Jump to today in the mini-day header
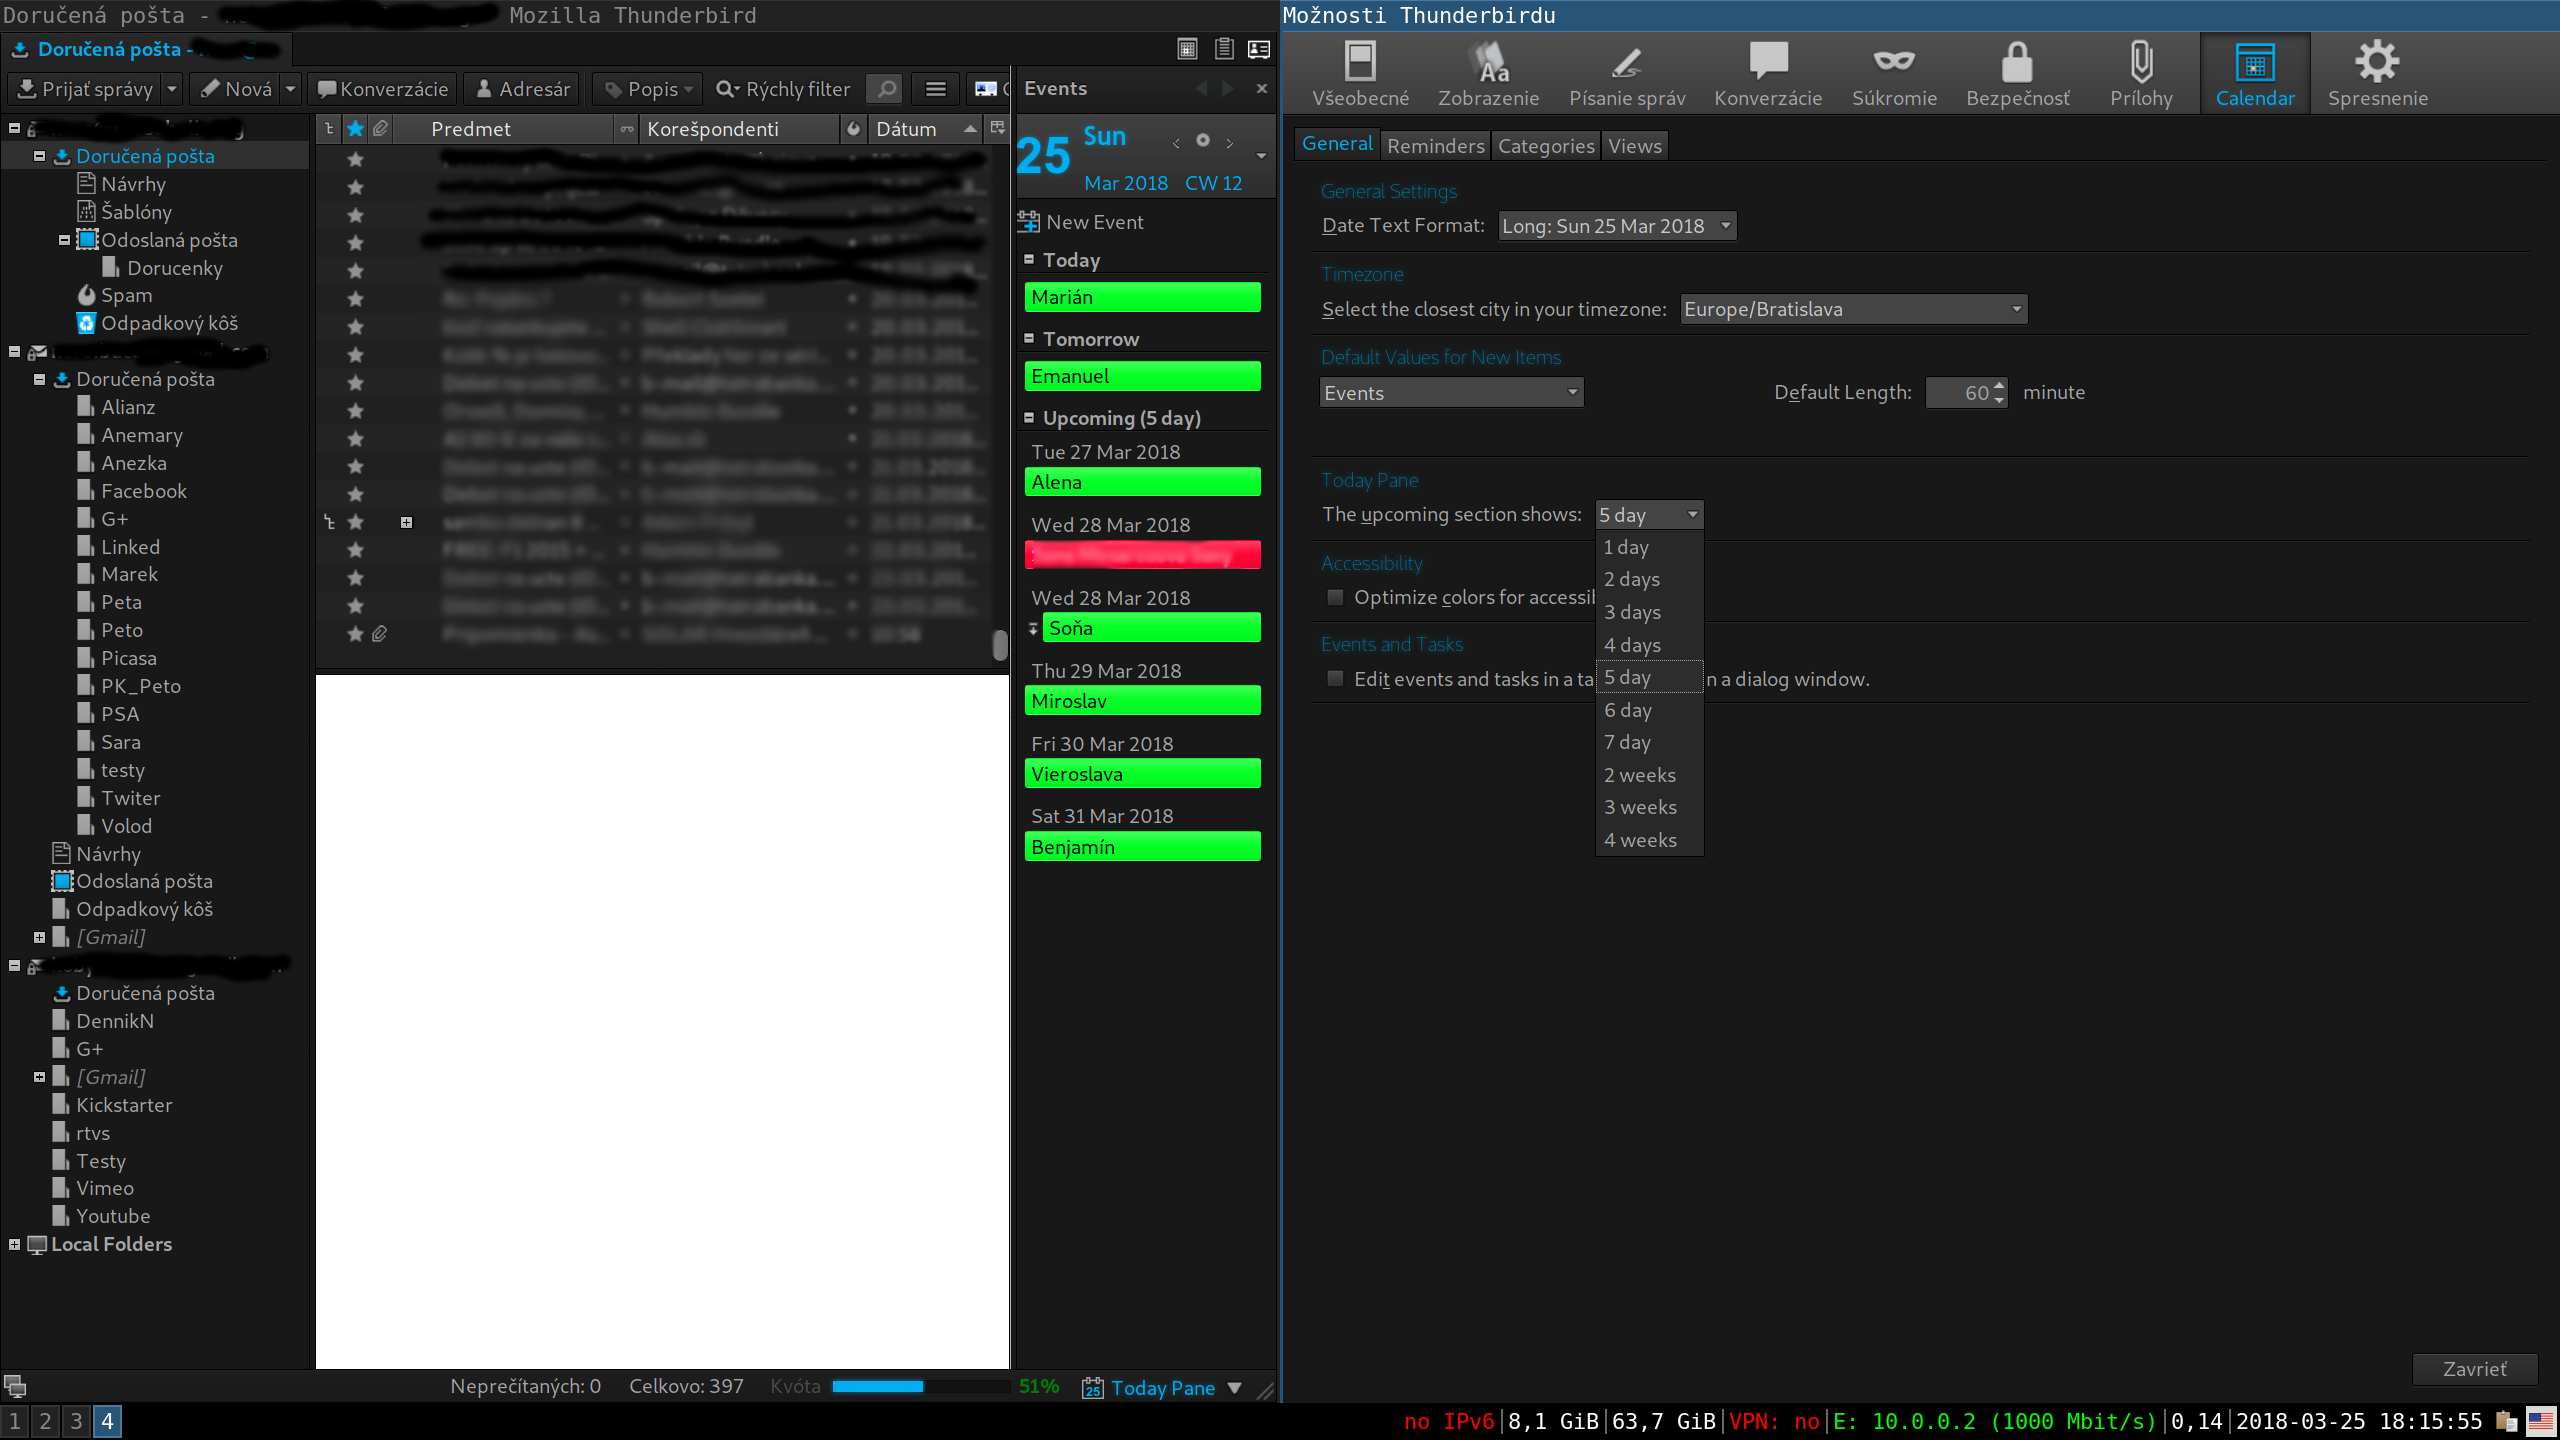This screenshot has height=1440, width=2560. pos(1203,141)
